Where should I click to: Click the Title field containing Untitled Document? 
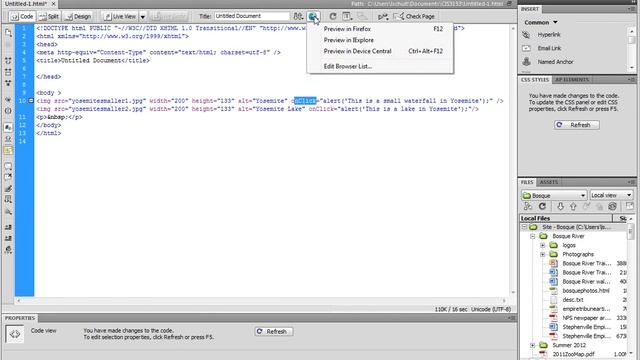(252, 16)
